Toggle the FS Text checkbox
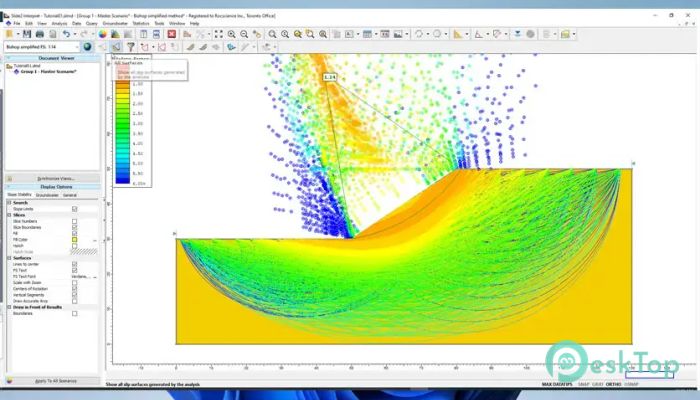 [x=75, y=271]
